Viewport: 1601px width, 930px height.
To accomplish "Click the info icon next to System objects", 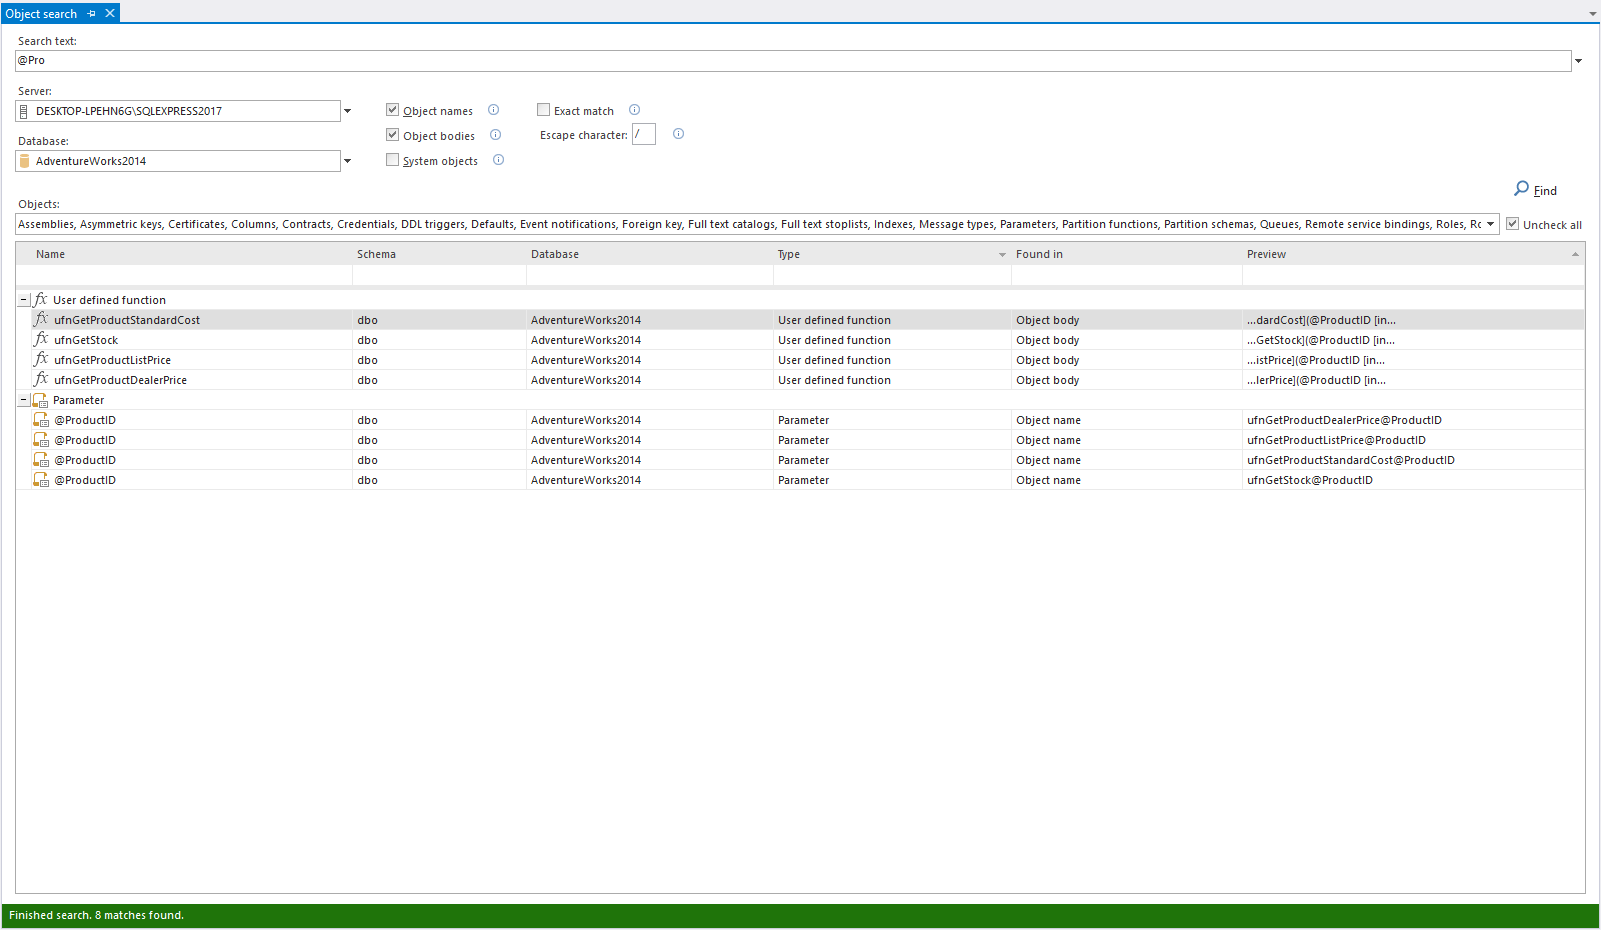I will [498, 160].
